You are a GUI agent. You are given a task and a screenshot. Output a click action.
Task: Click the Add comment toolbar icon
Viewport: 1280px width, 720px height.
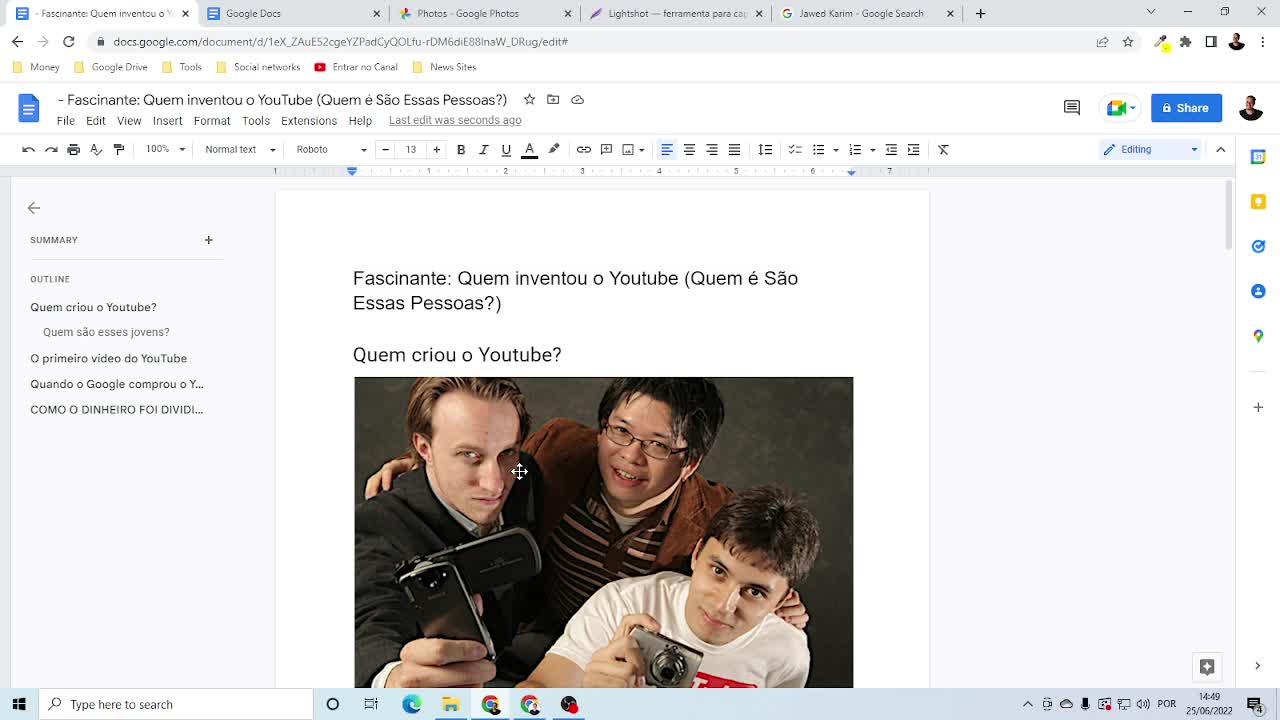tap(606, 149)
